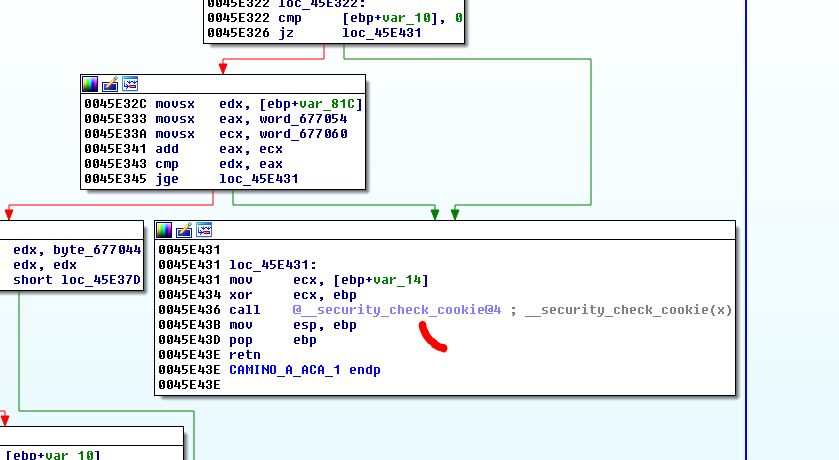Follow loc_45E431 in the jz instruction
The width and height of the screenshot is (839, 460).
point(381,33)
